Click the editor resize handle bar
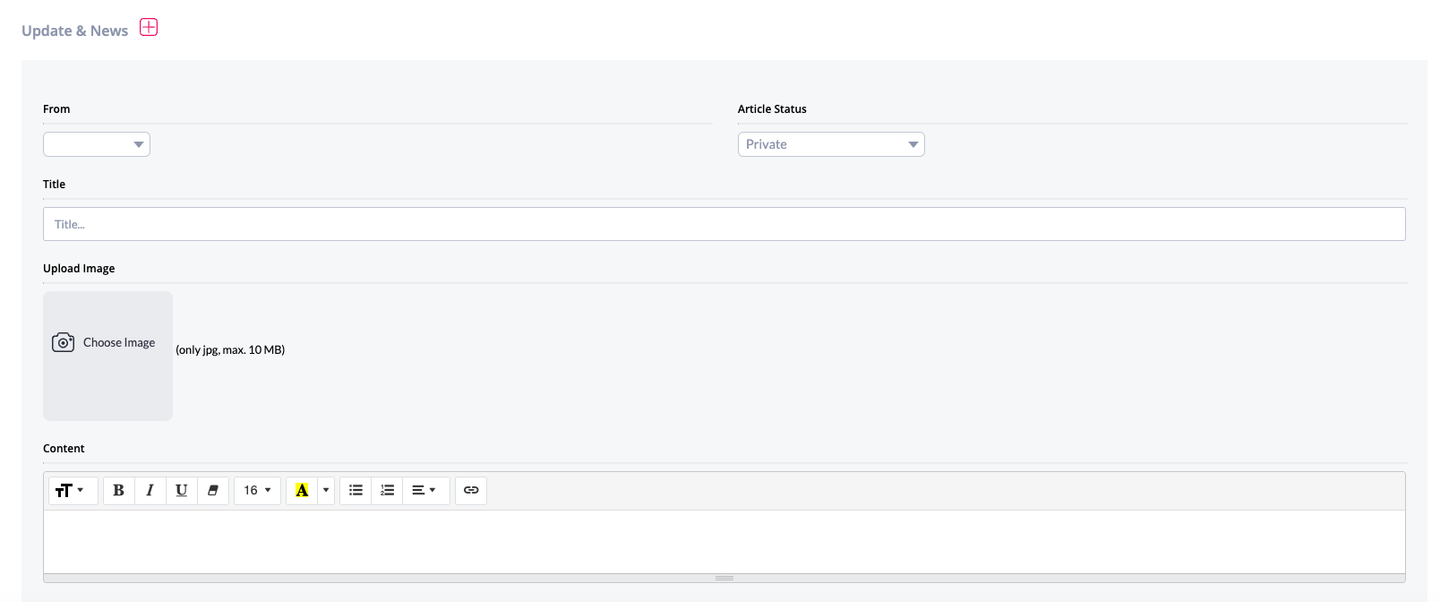Image resolution: width=1440 pixels, height=602 pixels. click(x=724, y=578)
